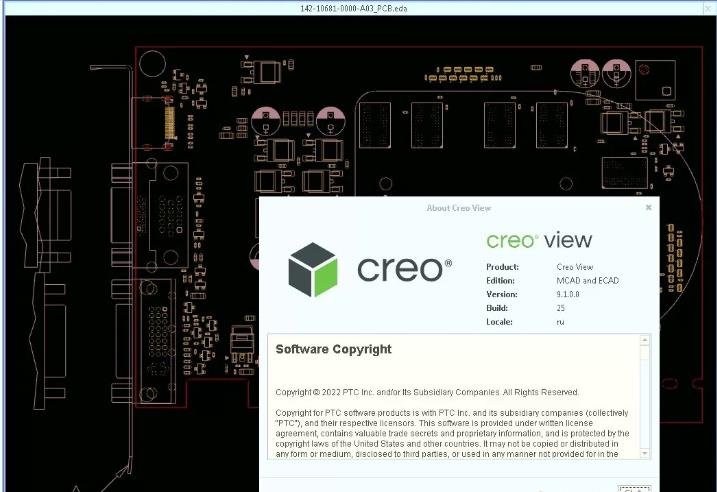This screenshot has height=492, width=717.
Task: Click the edition value 'MCAD and ECAD'
Action: pyautogui.click(x=588, y=281)
